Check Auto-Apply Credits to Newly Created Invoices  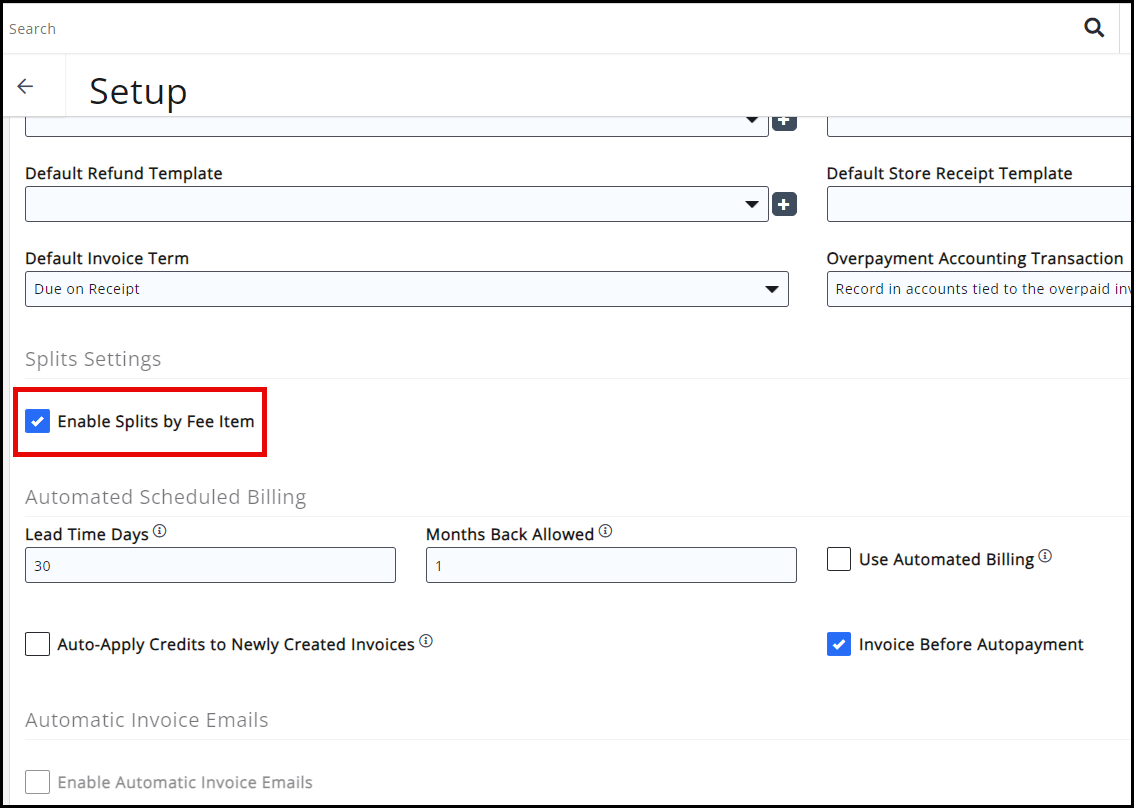38,644
